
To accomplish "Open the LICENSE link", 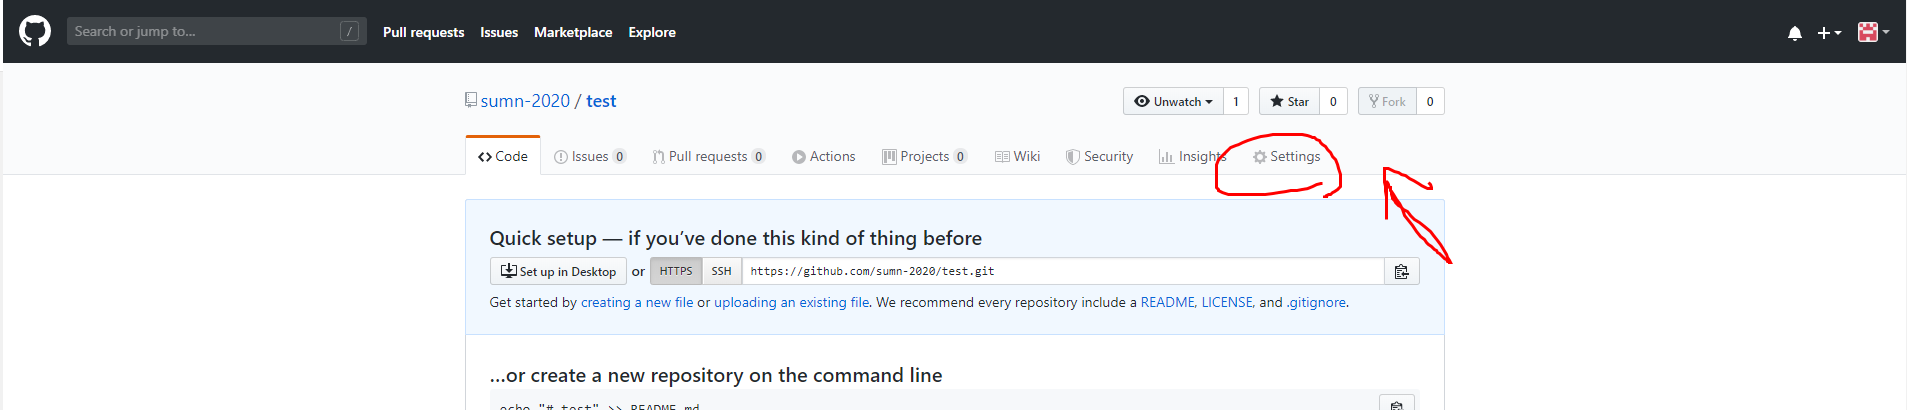I will pos(1227,302).
